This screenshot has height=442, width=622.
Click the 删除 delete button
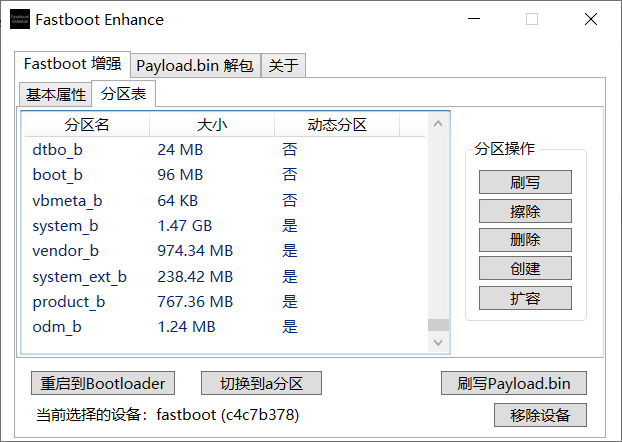point(525,240)
